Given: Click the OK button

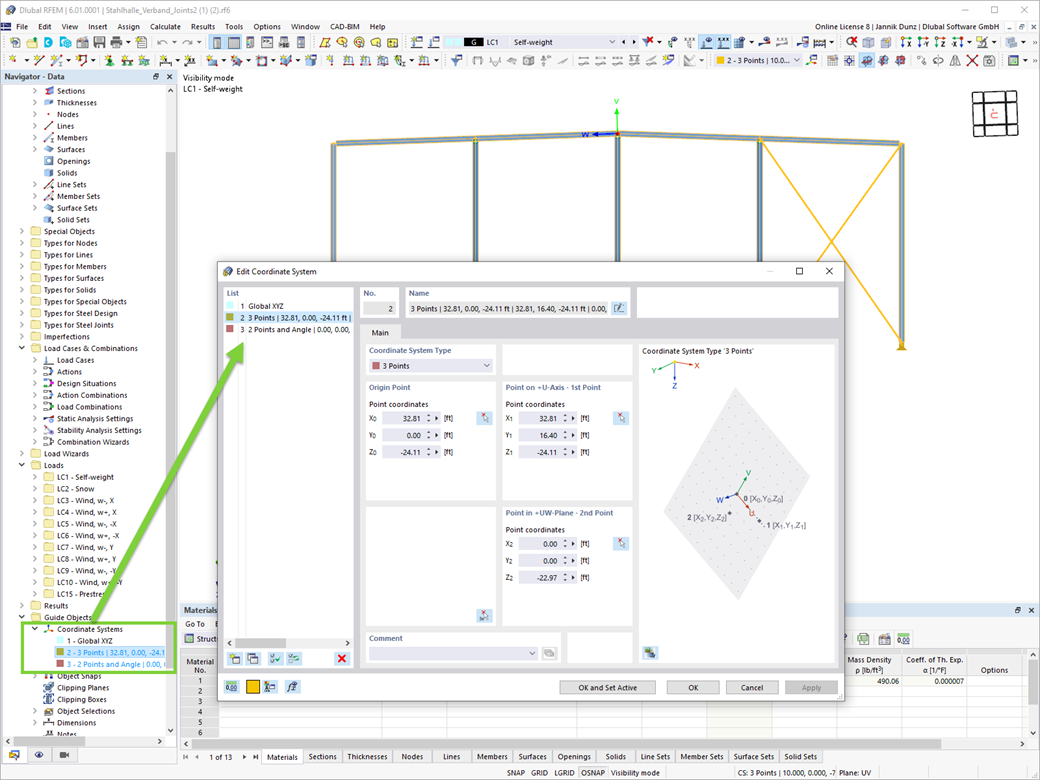Looking at the screenshot, I should [693, 688].
